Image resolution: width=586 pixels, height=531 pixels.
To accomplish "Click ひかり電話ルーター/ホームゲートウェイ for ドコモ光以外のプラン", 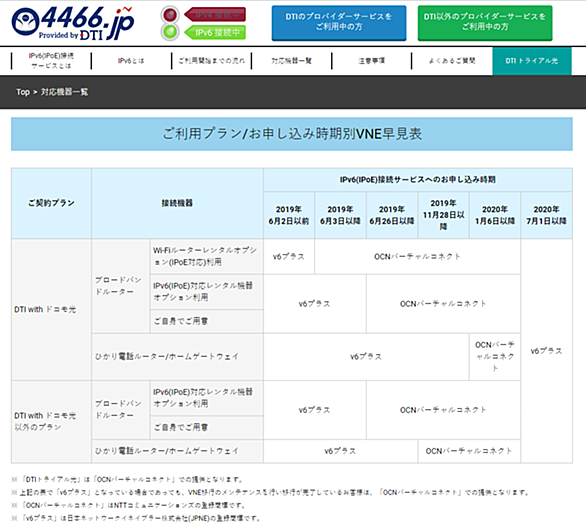I will point(177,451).
